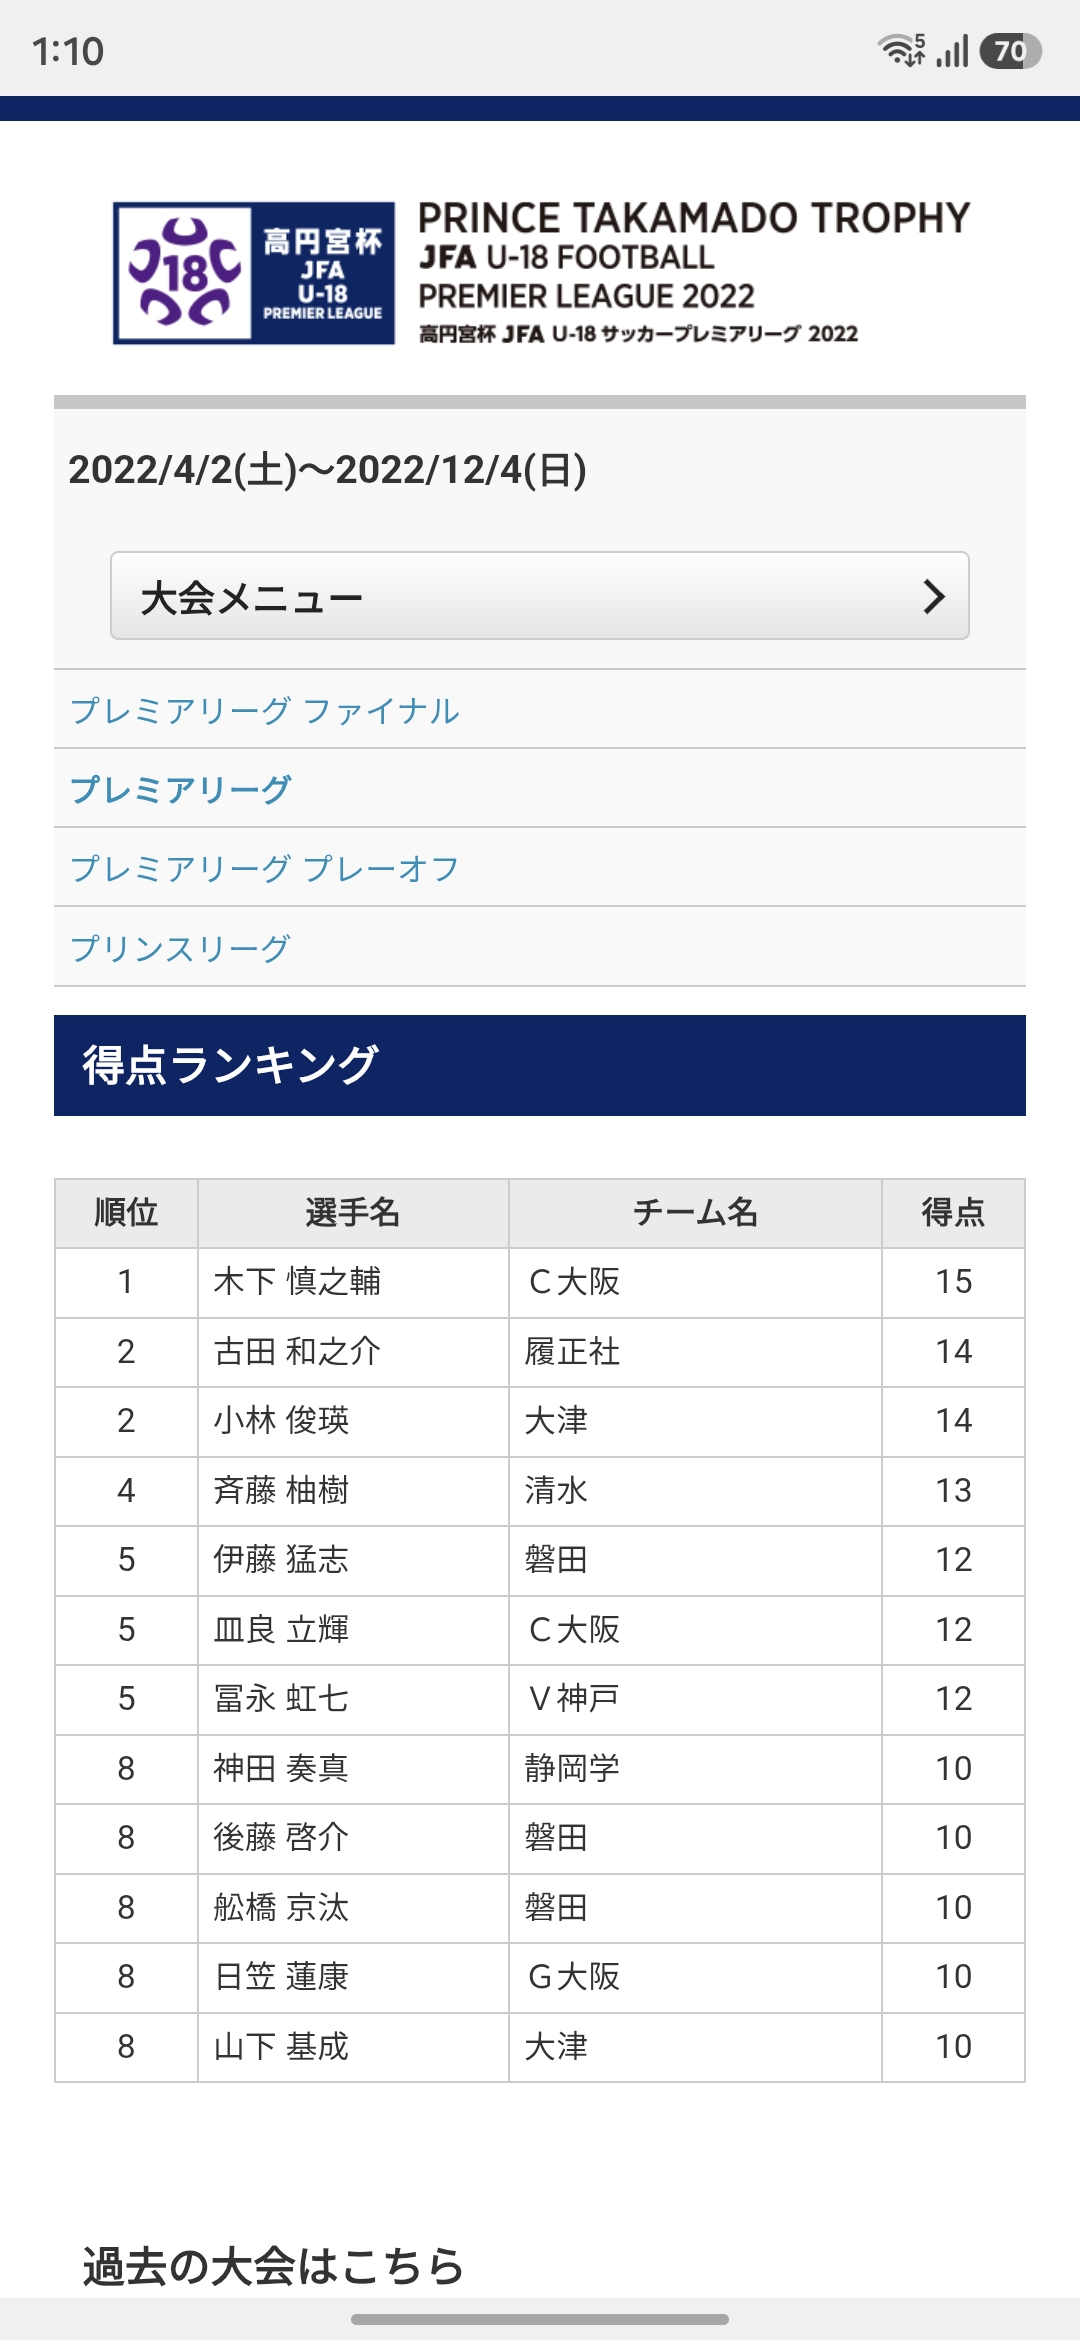Click the 得点 column header
Image resolution: width=1080 pixels, height=2340 pixels.
[x=953, y=1213]
